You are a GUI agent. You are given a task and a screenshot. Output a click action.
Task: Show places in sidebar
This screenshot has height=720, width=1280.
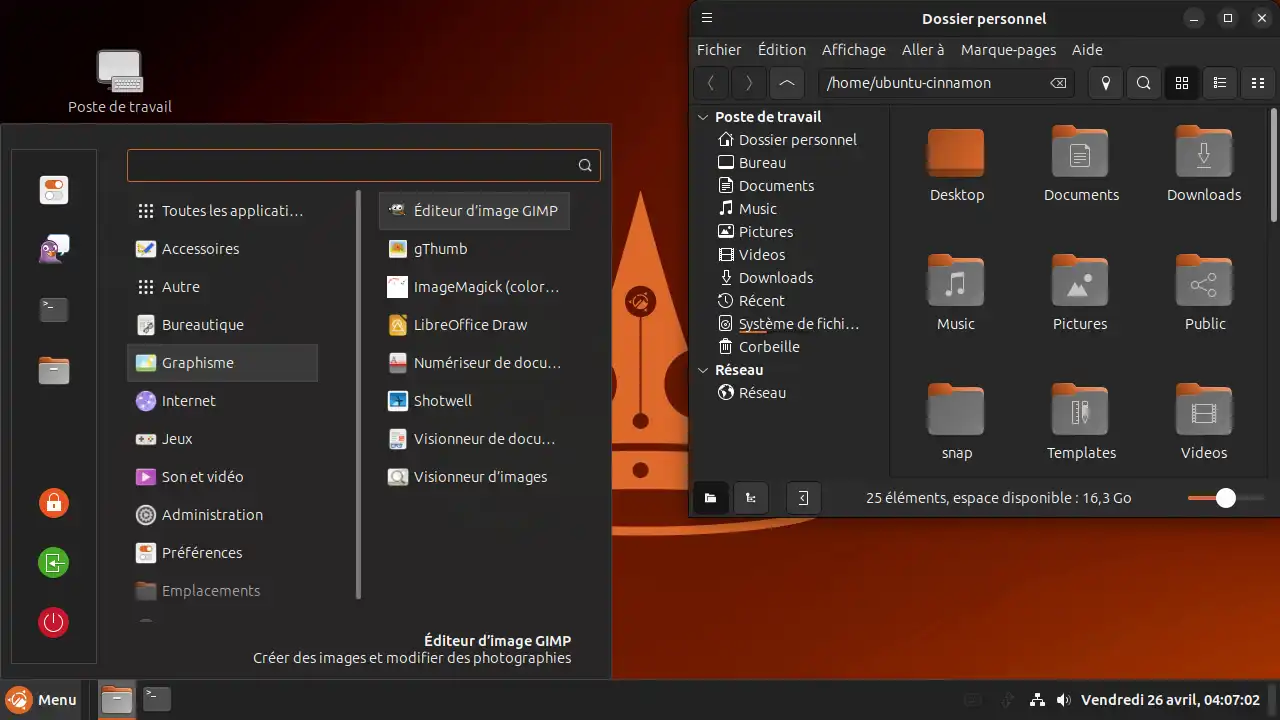711,498
